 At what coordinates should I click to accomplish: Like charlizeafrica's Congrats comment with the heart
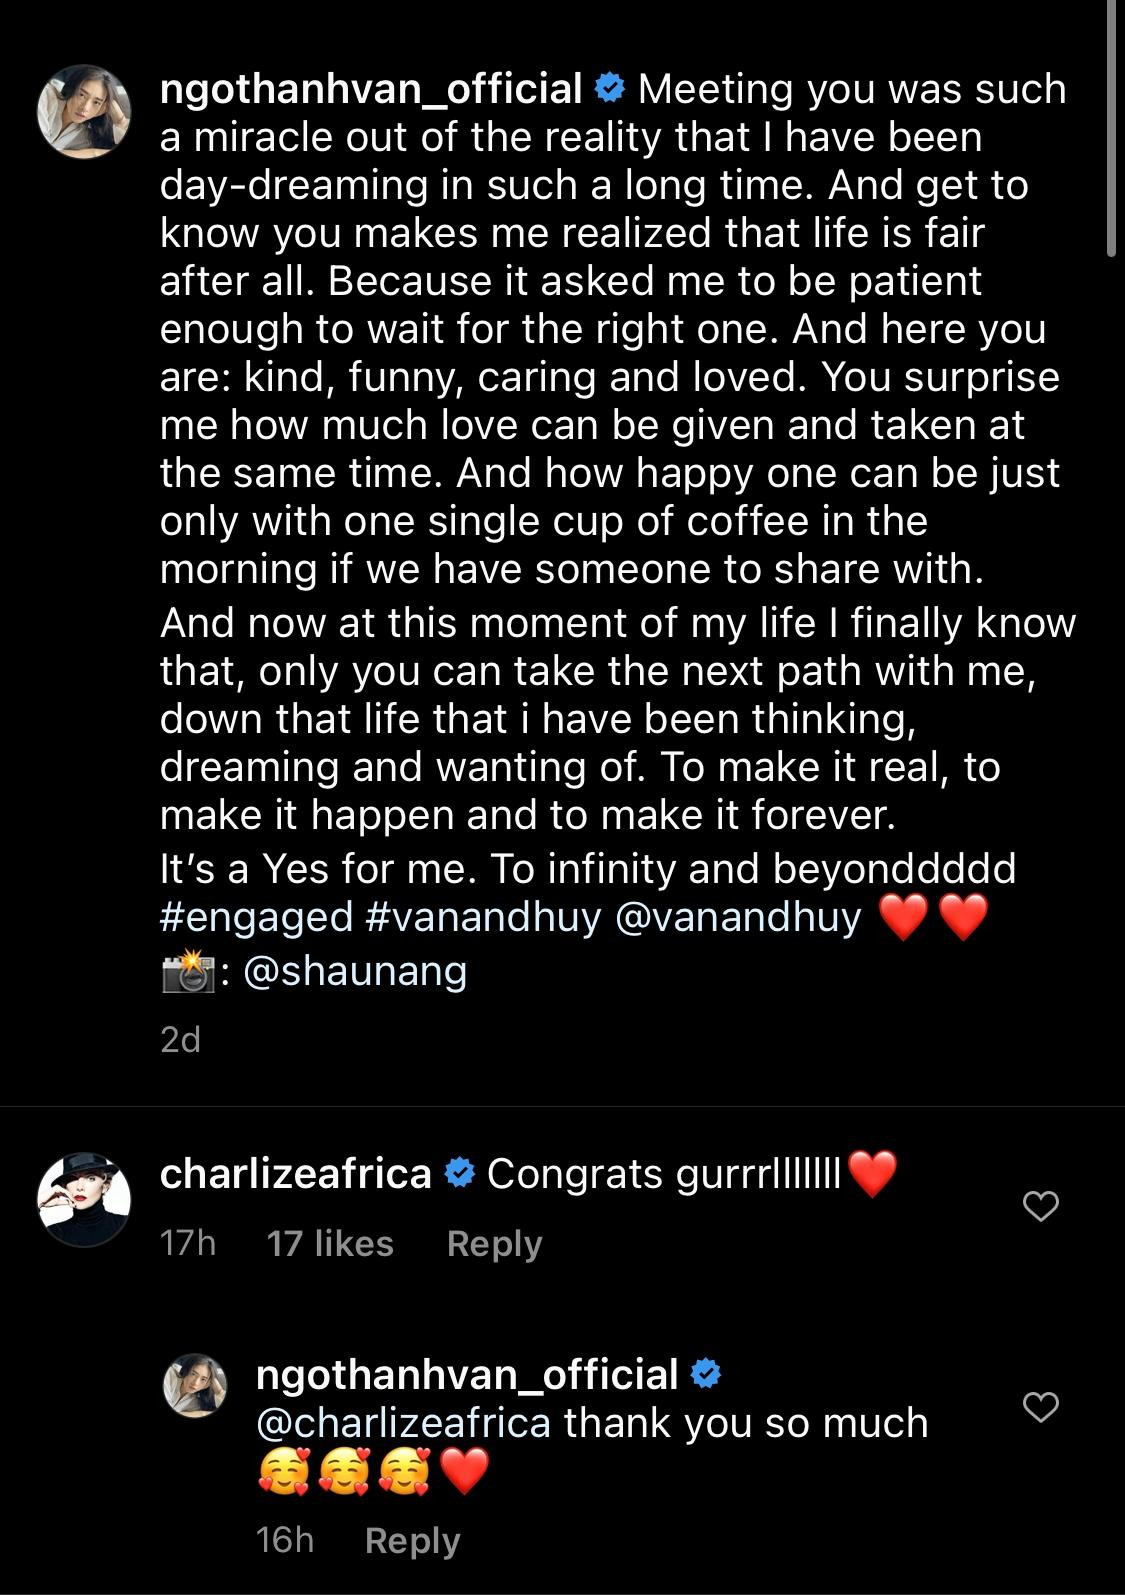click(x=1041, y=1206)
